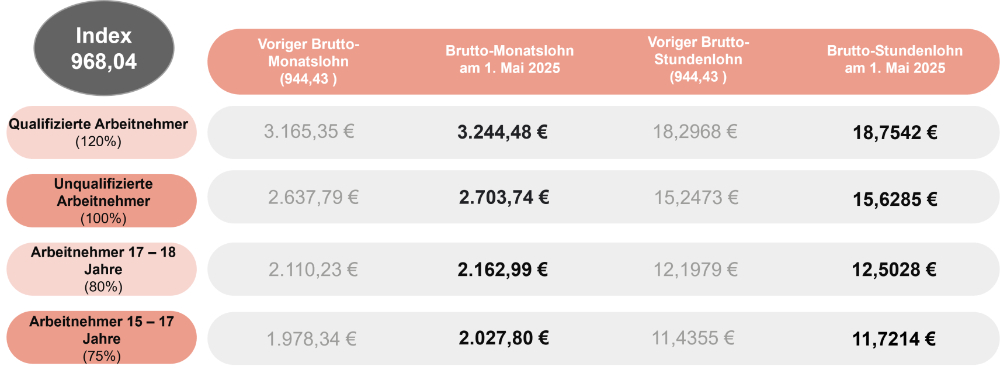
Task: Select the 3.165,35 € previous wage value
Action: click(309, 133)
